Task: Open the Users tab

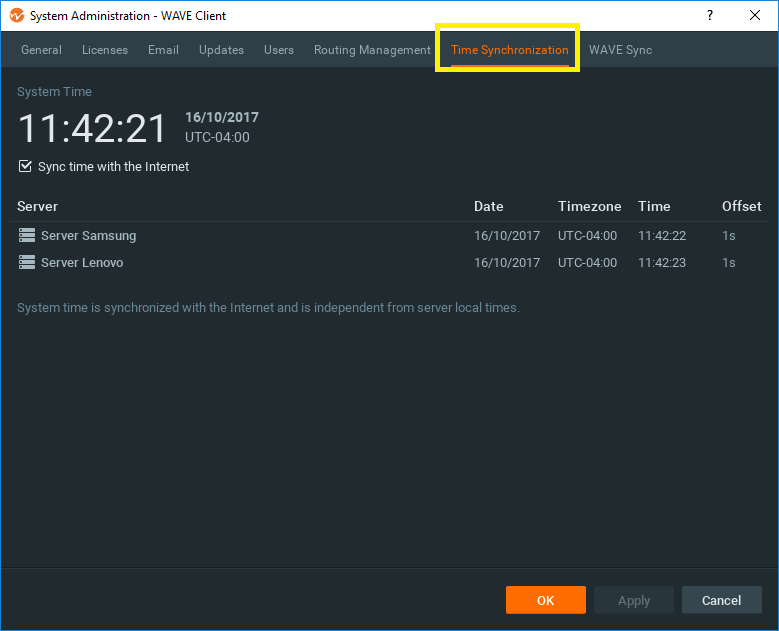Action: [x=279, y=50]
